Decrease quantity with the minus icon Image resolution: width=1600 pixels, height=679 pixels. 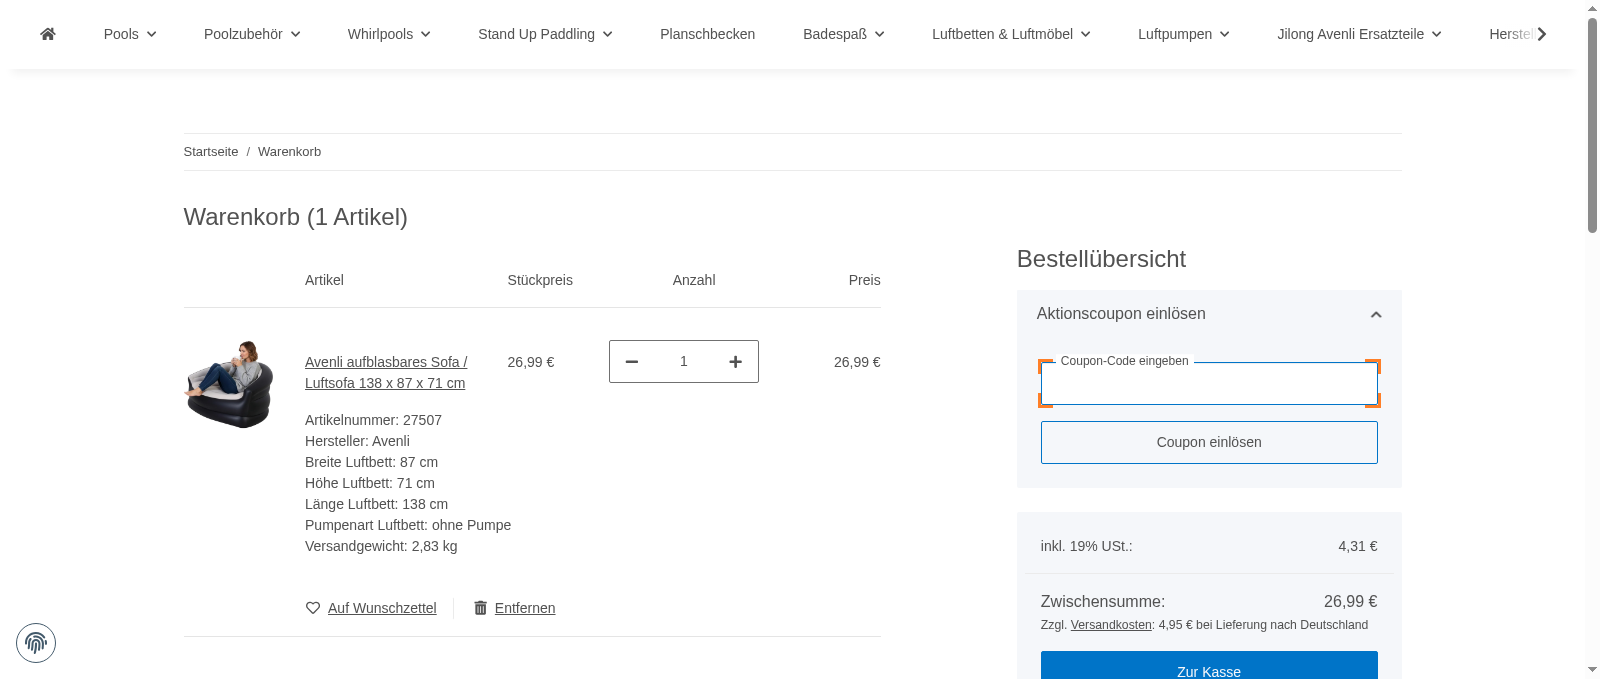pyautogui.click(x=632, y=362)
